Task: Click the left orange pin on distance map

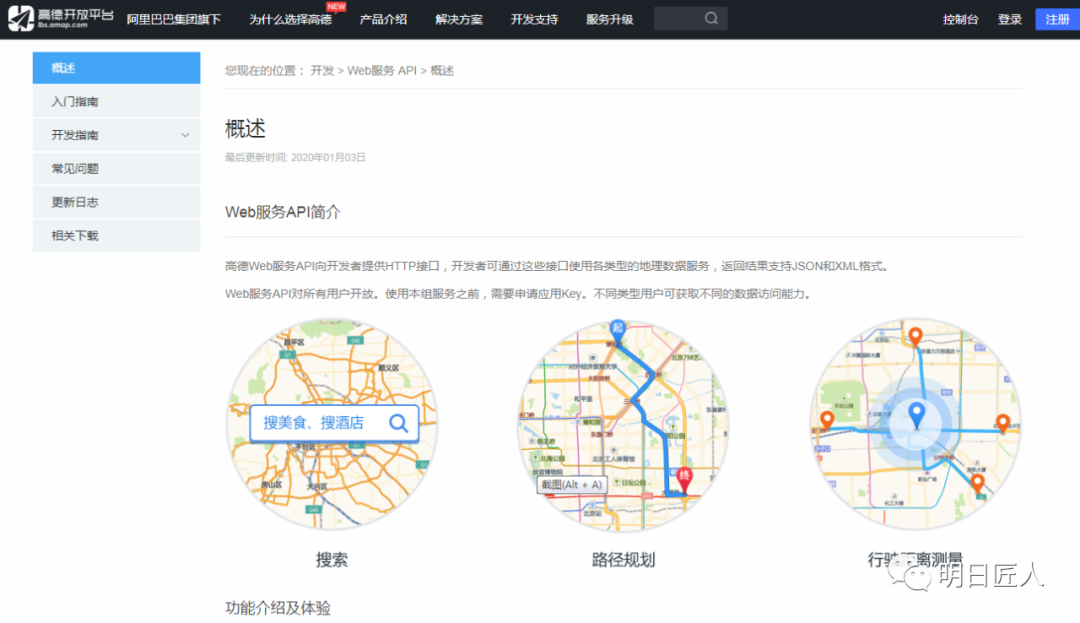Action: click(x=827, y=420)
